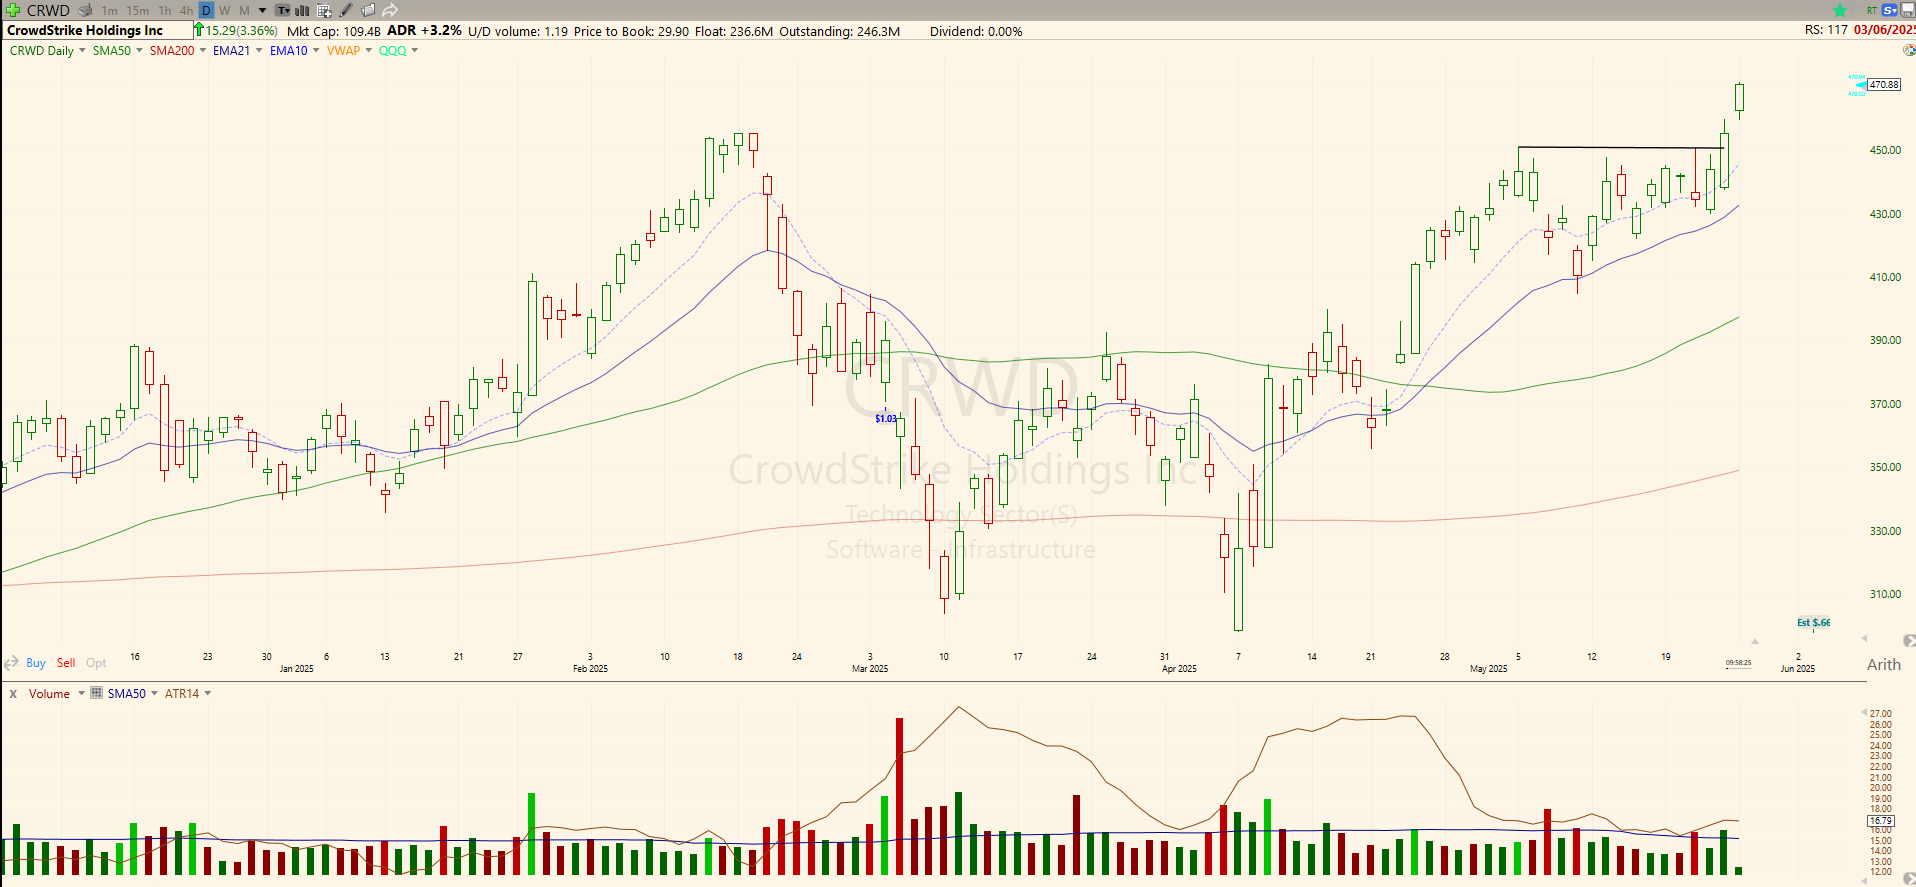Image resolution: width=1916 pixels, height=887 pixels.
Task: Select the 4h timeframe
Action: (186, 10)
